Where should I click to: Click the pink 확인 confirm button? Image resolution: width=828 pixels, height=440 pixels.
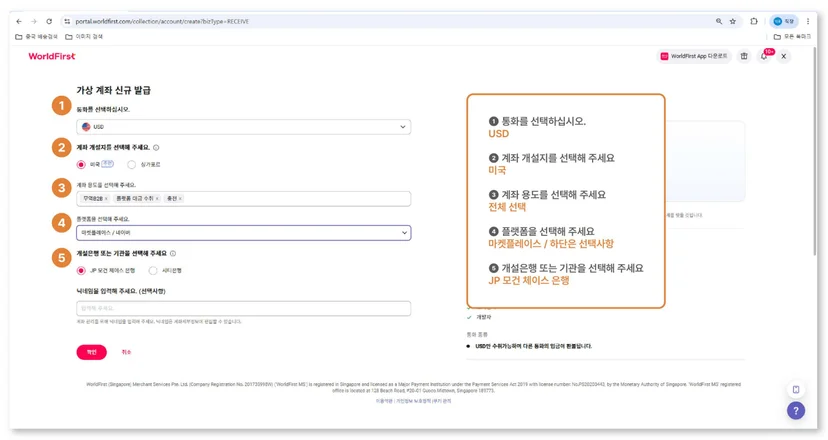tap(91, 352)
